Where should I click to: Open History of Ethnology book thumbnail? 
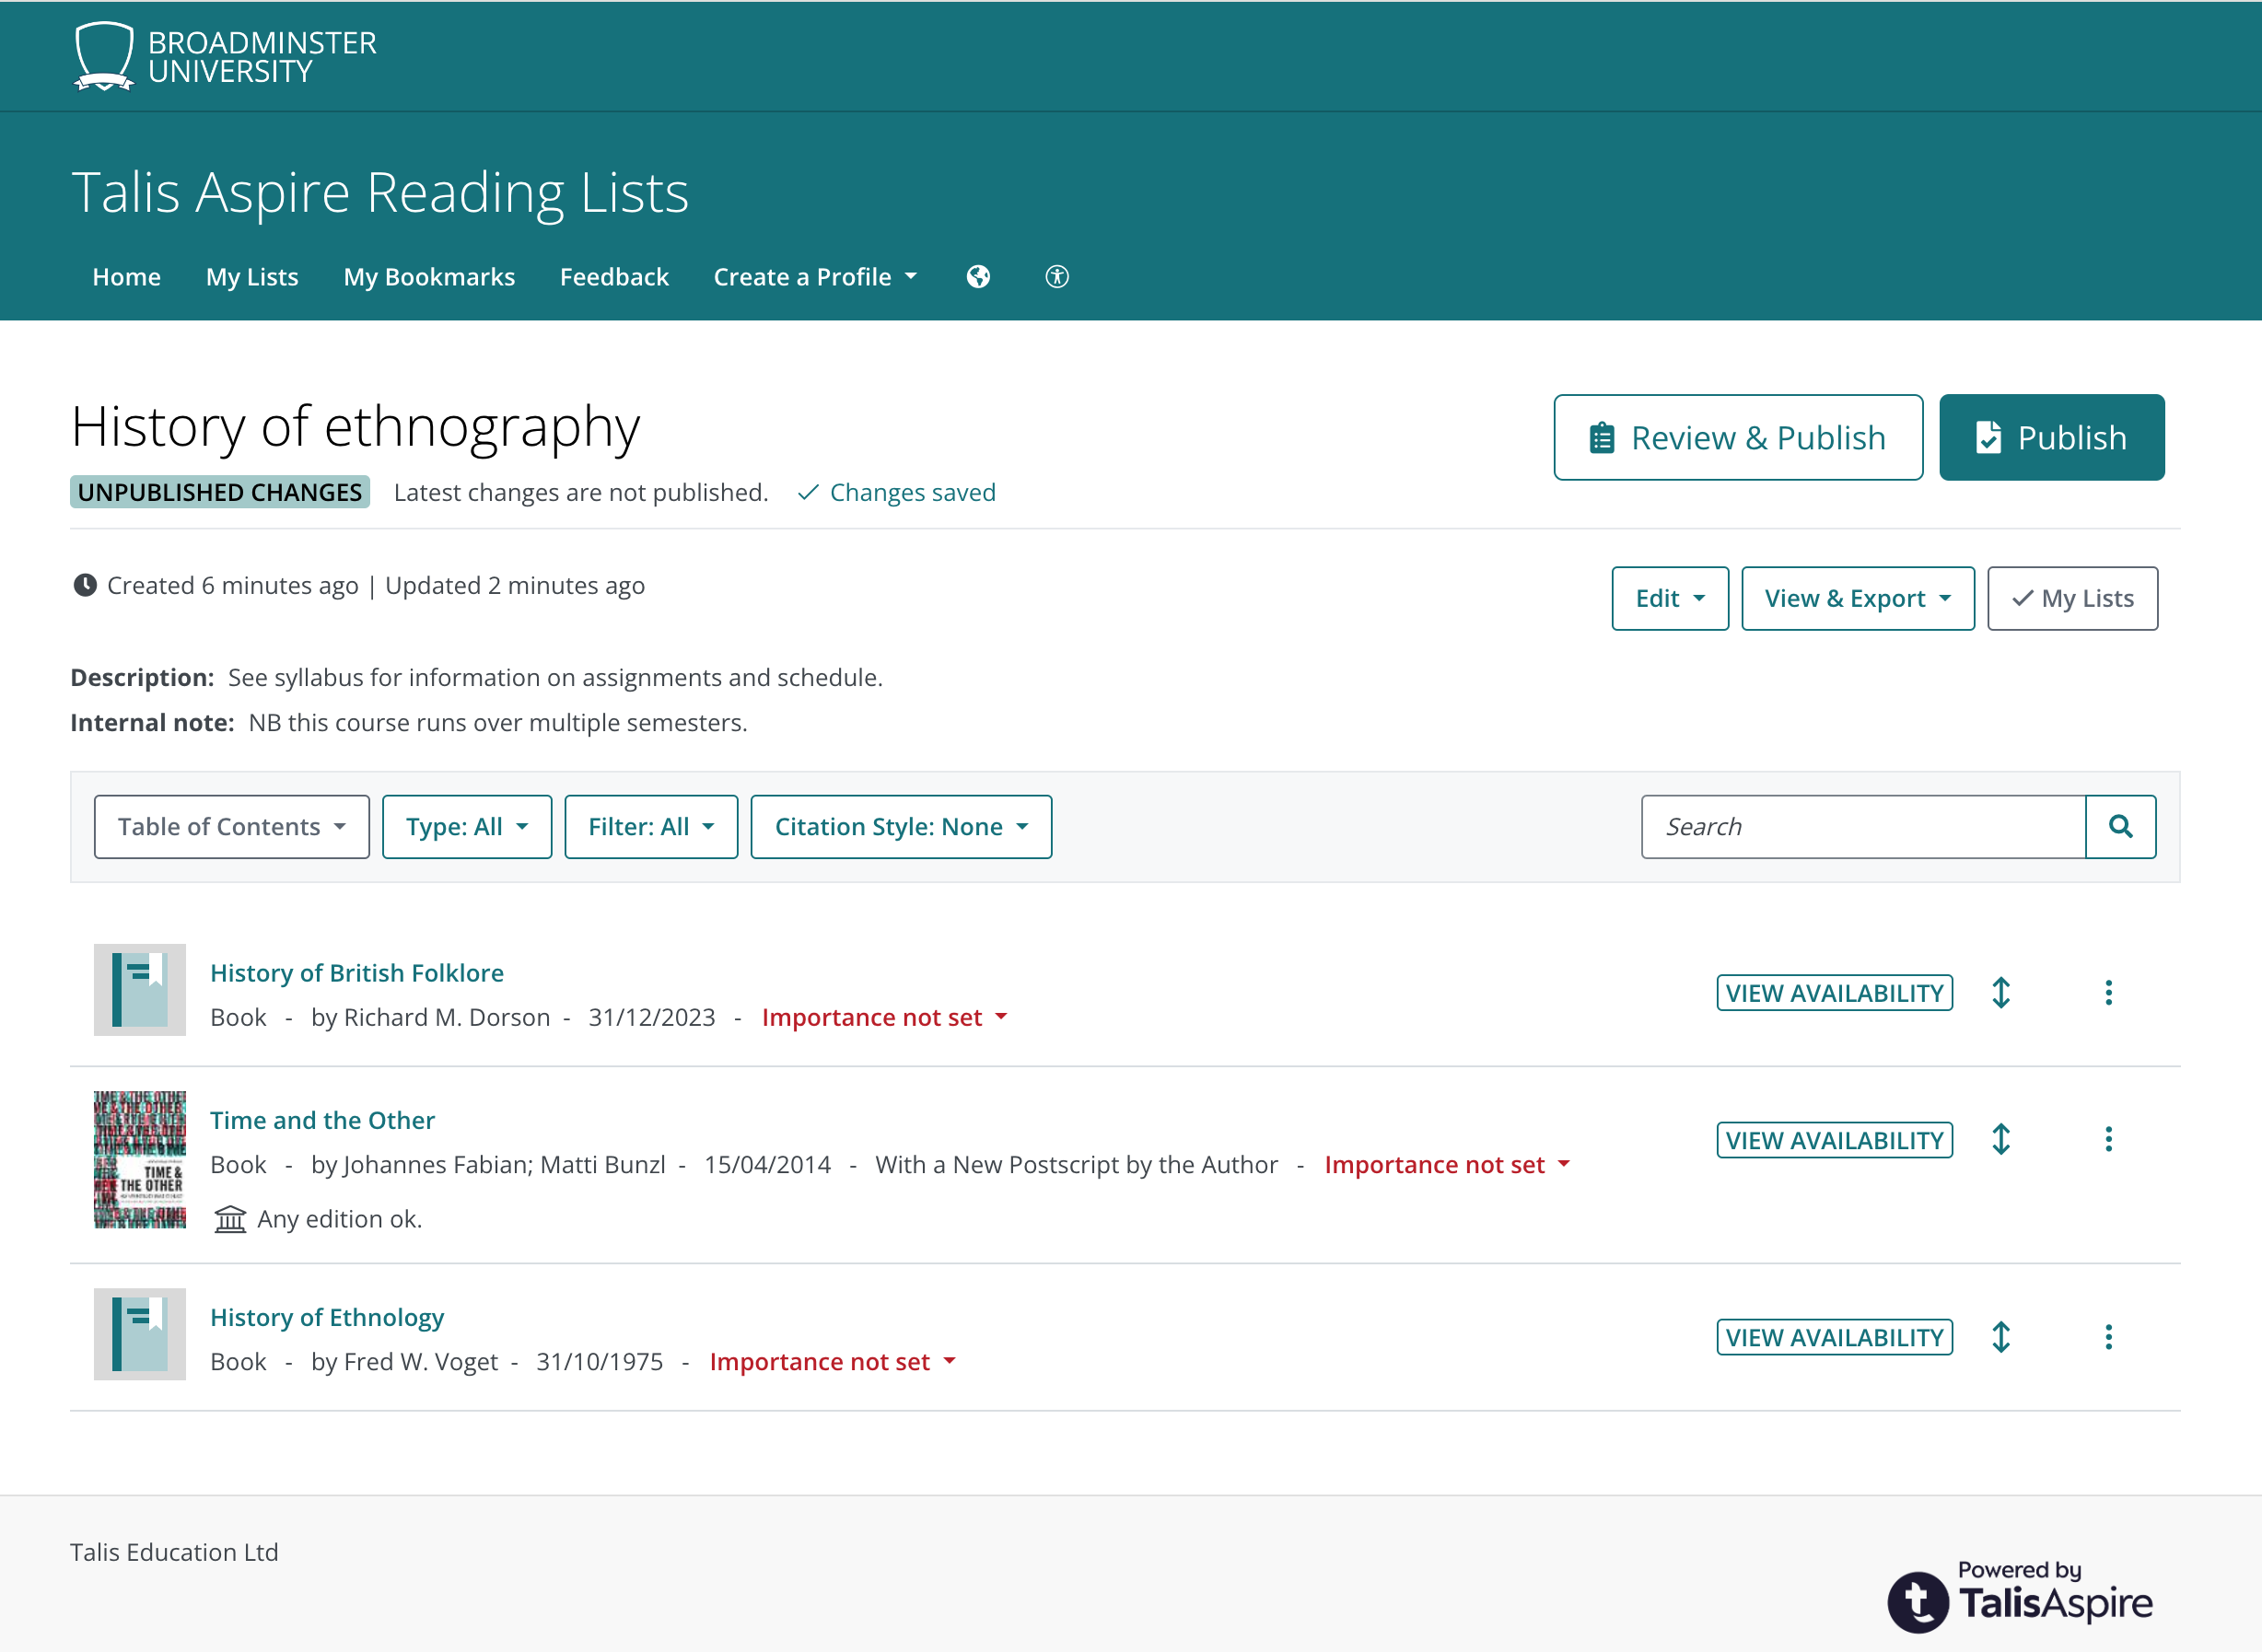[x=140, y=1334]
